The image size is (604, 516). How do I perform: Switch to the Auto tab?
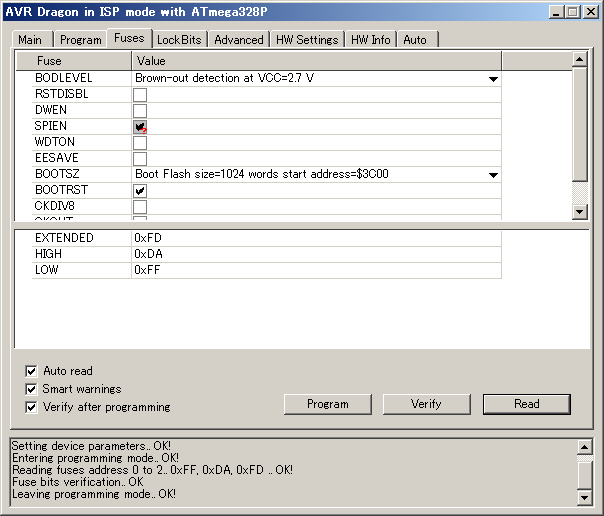point(418,40)
